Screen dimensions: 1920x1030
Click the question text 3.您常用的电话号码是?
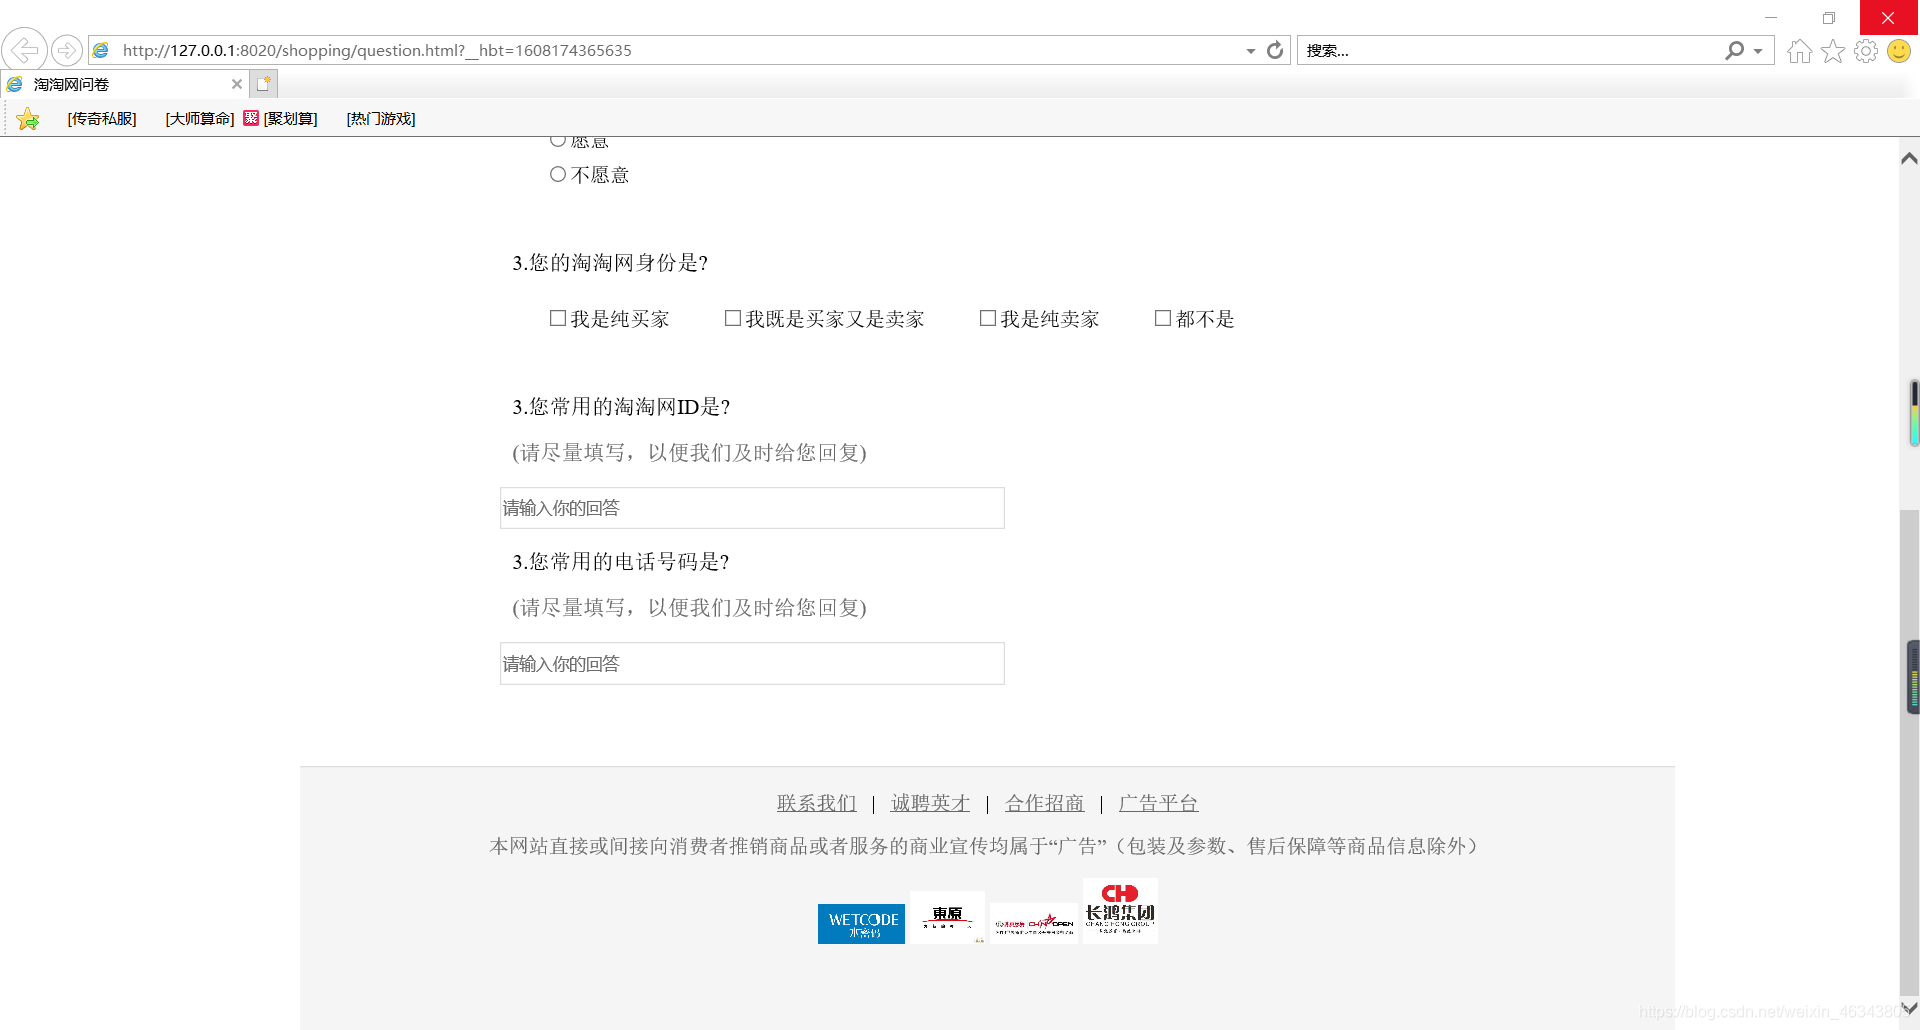[x=621, y=562]
